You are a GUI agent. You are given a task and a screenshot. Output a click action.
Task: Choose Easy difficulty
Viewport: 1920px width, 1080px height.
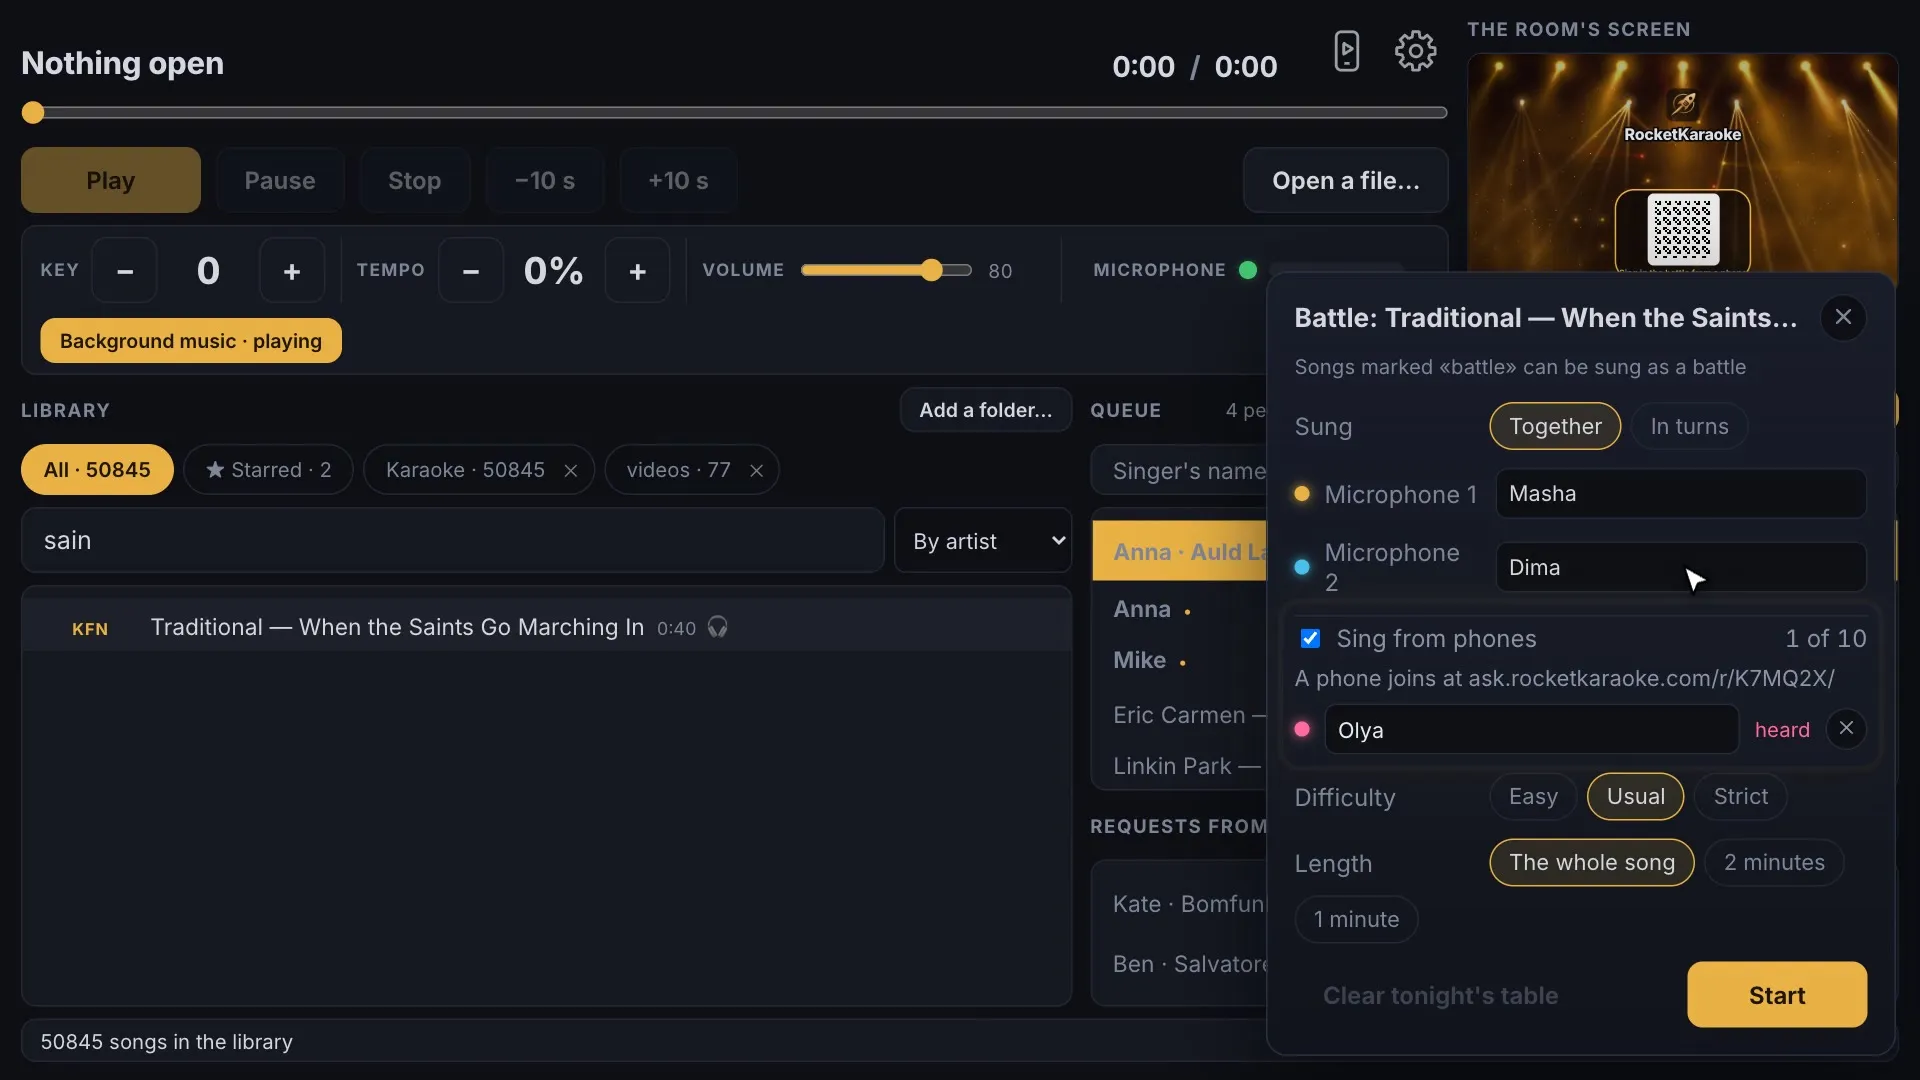(x=1533, y=797)
